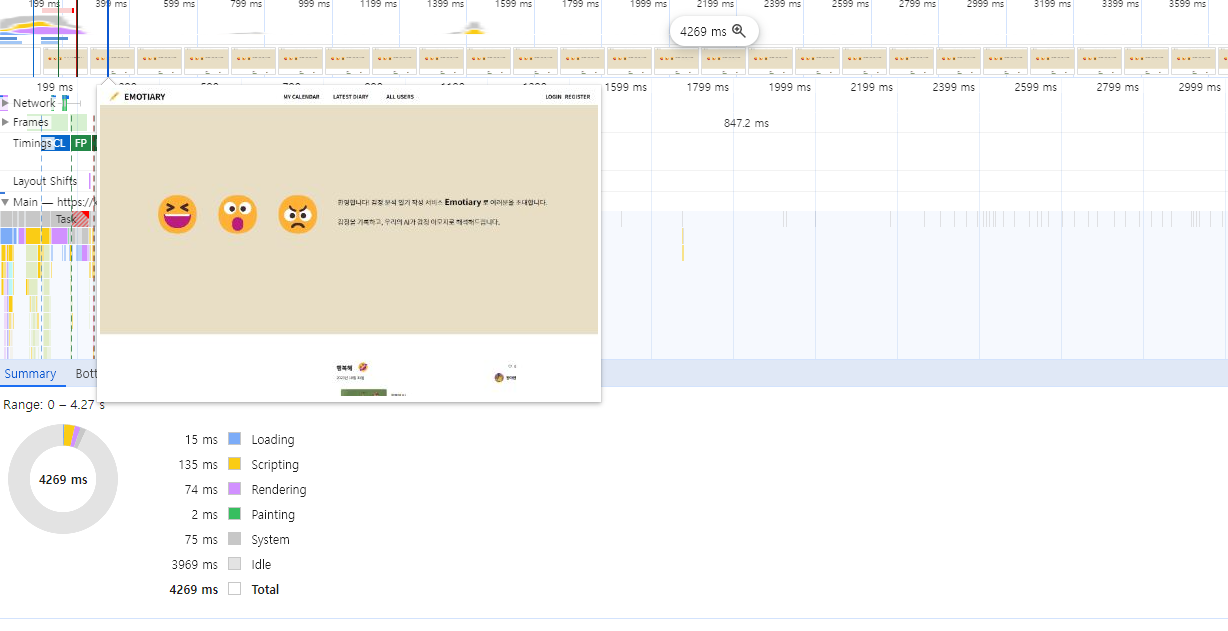This screenshot has width=1228, height=631.
Task: Click the '2399 ms' label in the flame chart ruler
Action: (x=953, y=87)
